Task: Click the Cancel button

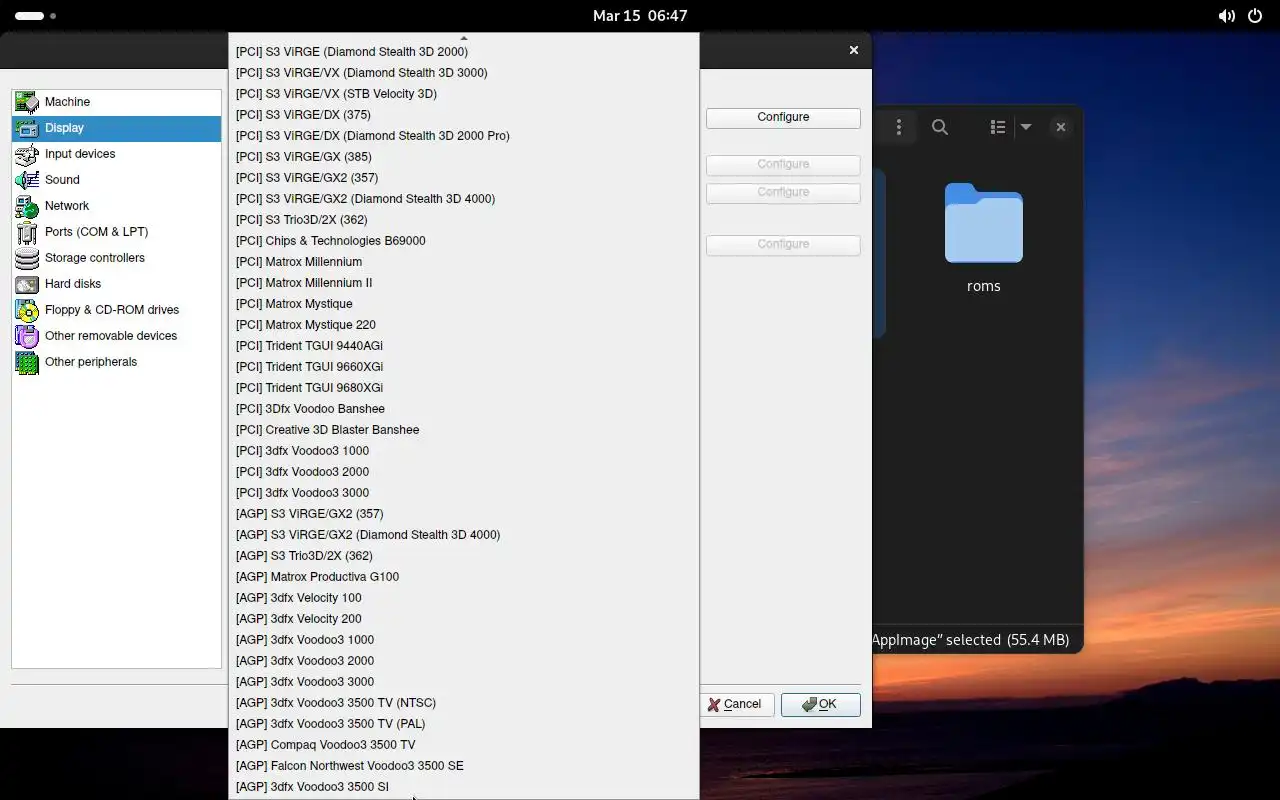Action: [735, 704]
